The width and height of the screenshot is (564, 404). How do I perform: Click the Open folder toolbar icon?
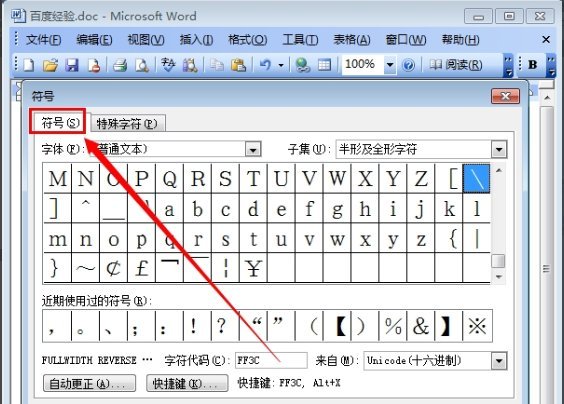point(50,65)
